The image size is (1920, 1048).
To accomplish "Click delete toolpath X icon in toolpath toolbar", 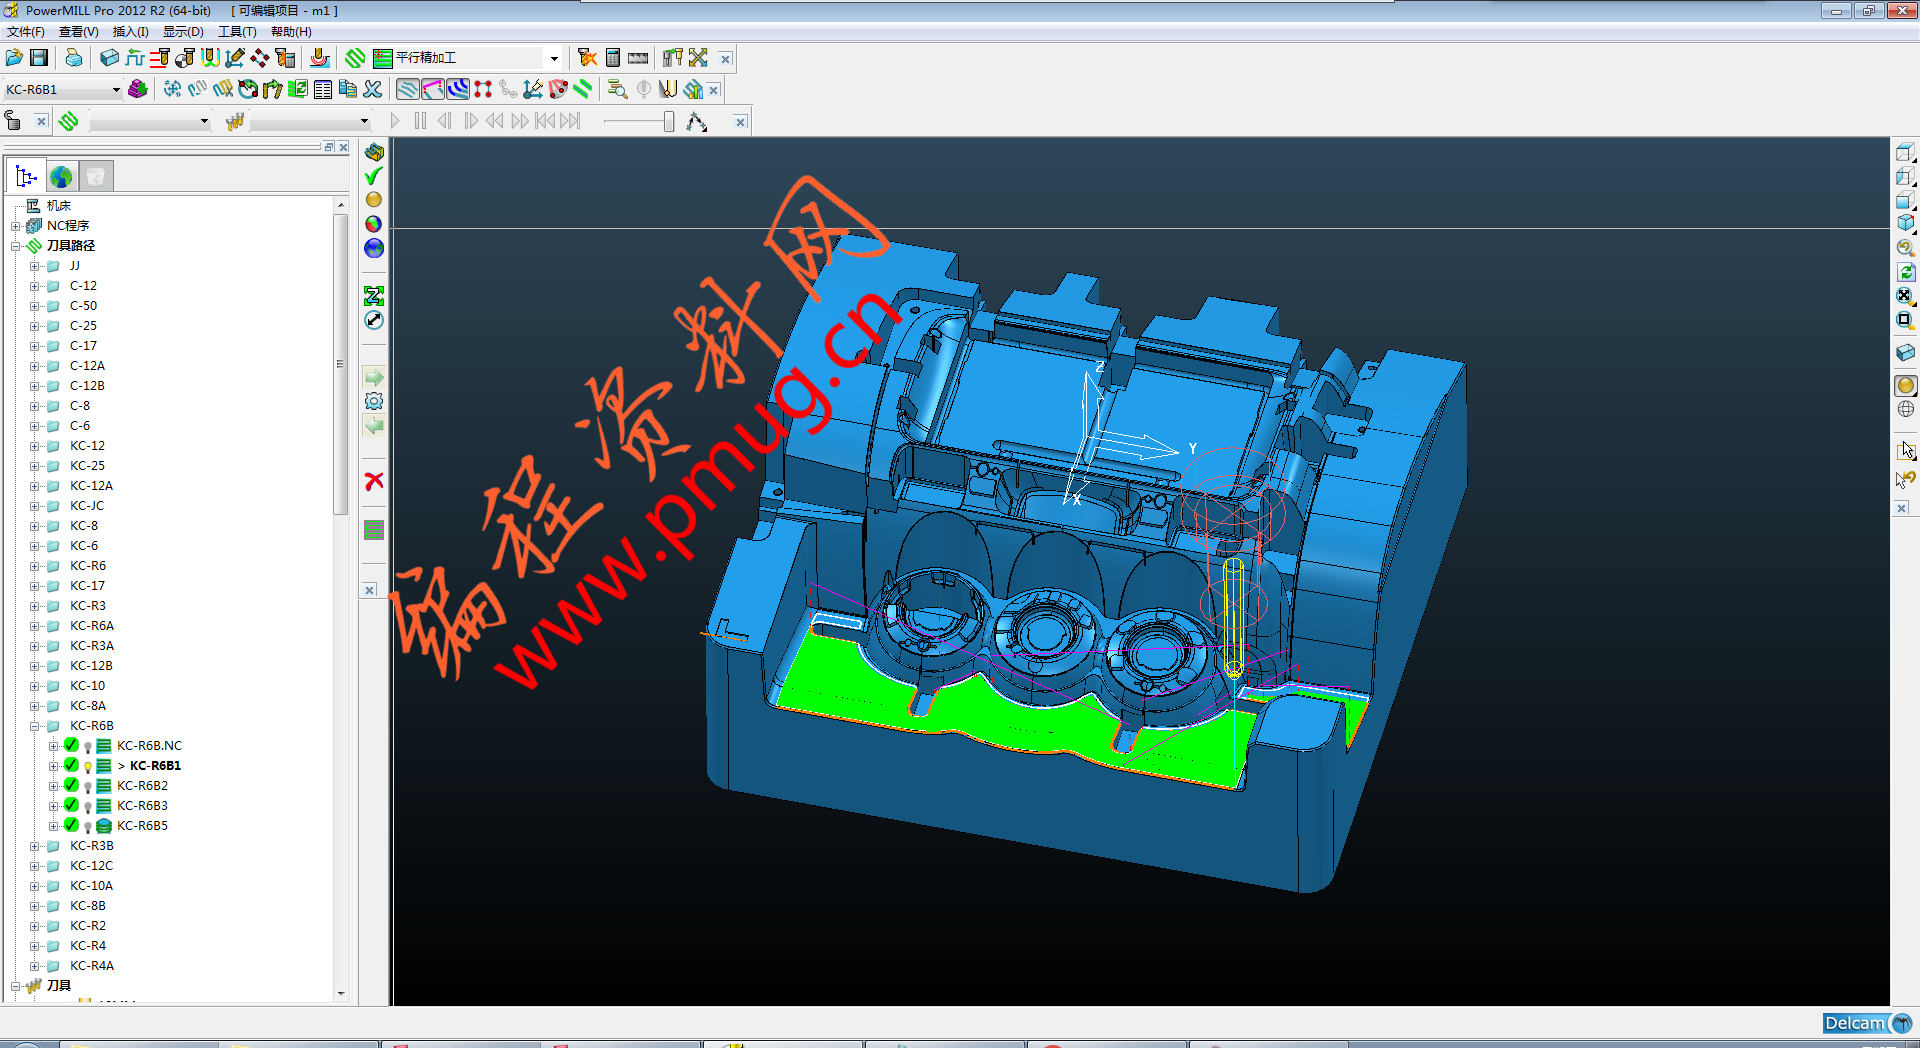I will point(372,90).
